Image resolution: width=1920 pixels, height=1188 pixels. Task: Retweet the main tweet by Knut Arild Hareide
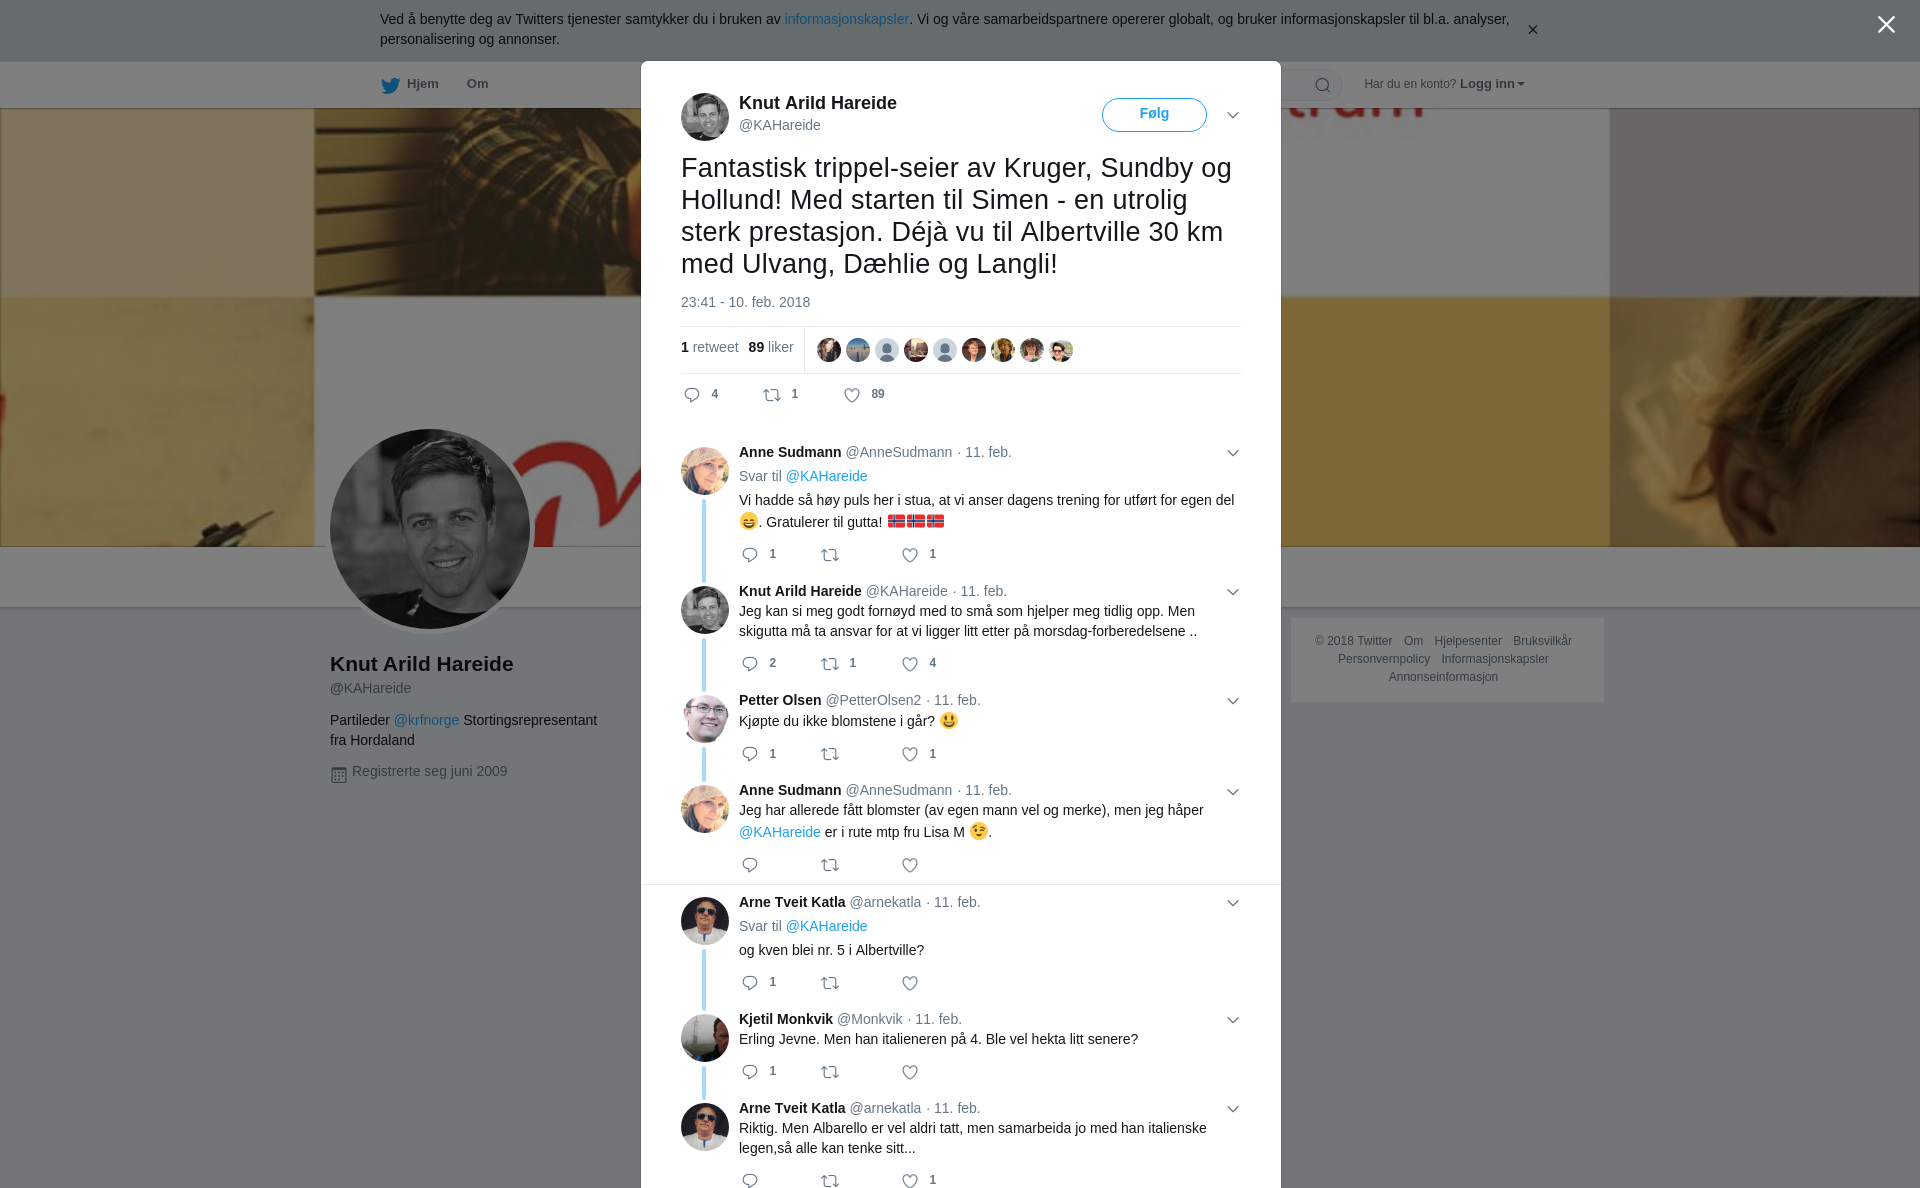(x=772, y=395)
